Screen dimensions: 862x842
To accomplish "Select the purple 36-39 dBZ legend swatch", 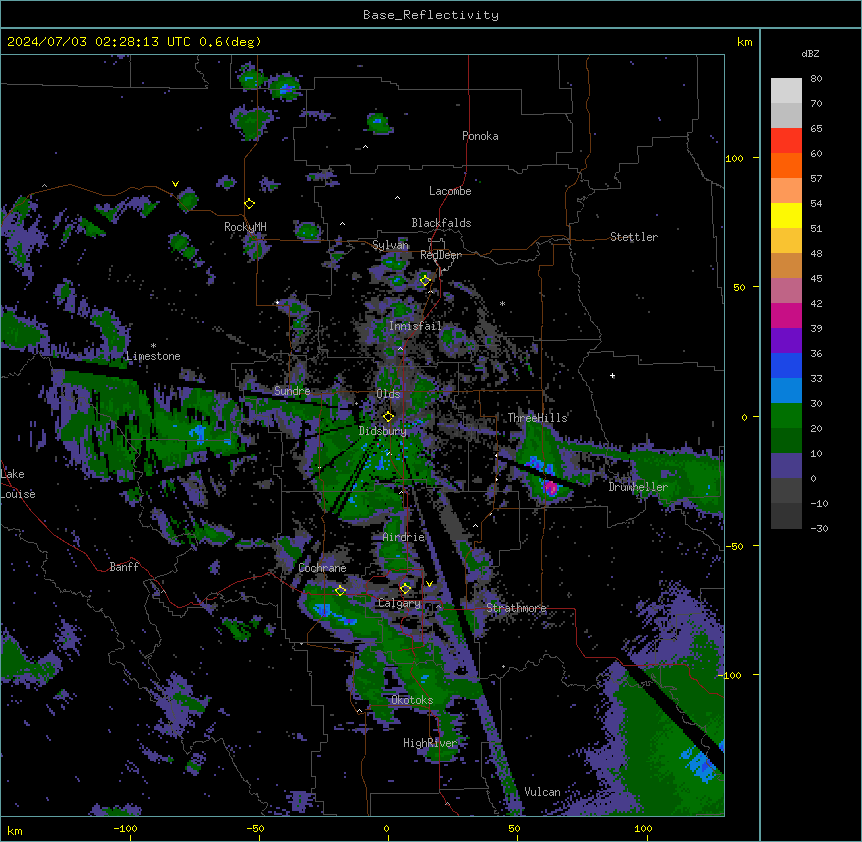I will tap(786, 341).
